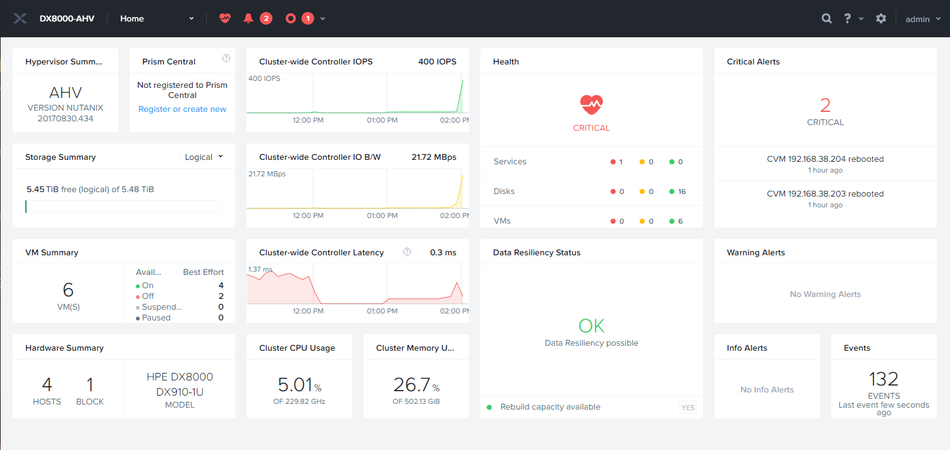Open the Logical storage view dropdown
The width and height of the screenshot is (950, 450).
click(204, 157)
